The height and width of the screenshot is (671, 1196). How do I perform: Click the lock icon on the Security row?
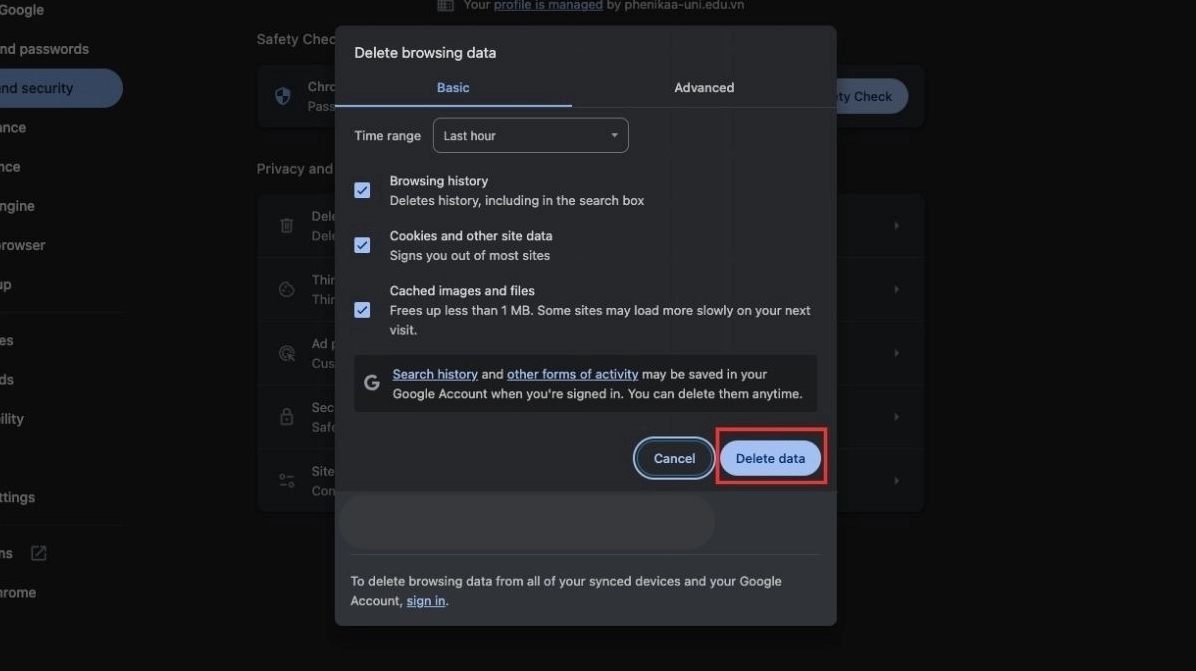click(287, 417)
